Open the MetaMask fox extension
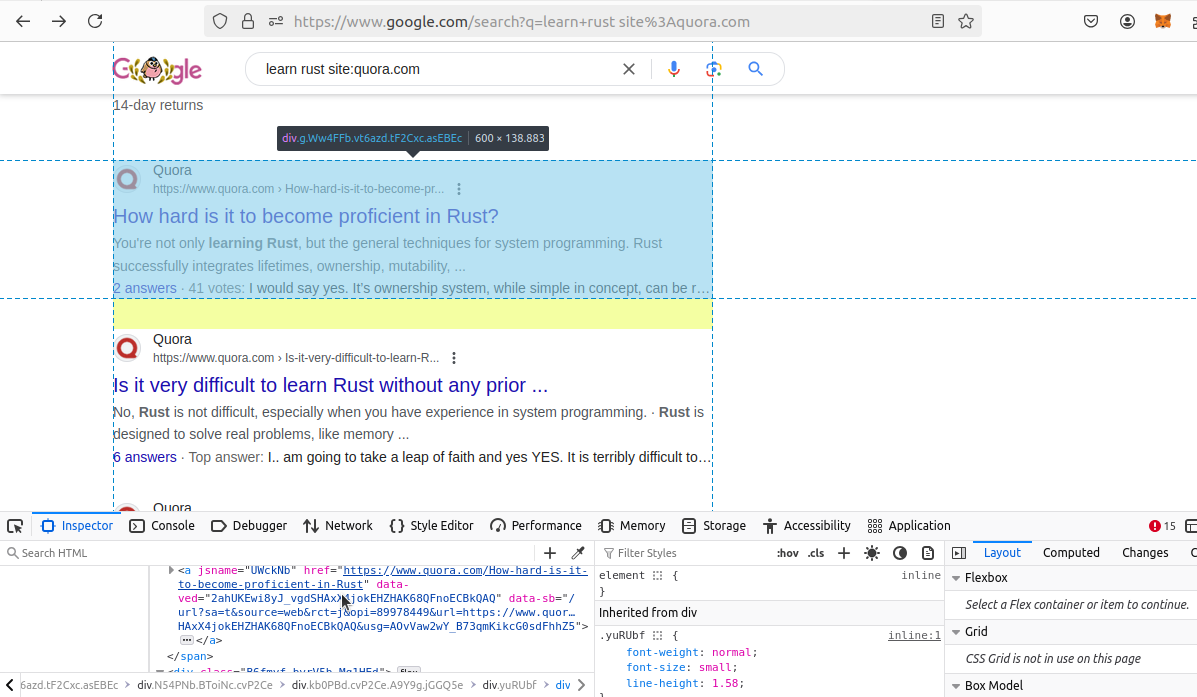 pyautogui.click(x=1163, y=21)
